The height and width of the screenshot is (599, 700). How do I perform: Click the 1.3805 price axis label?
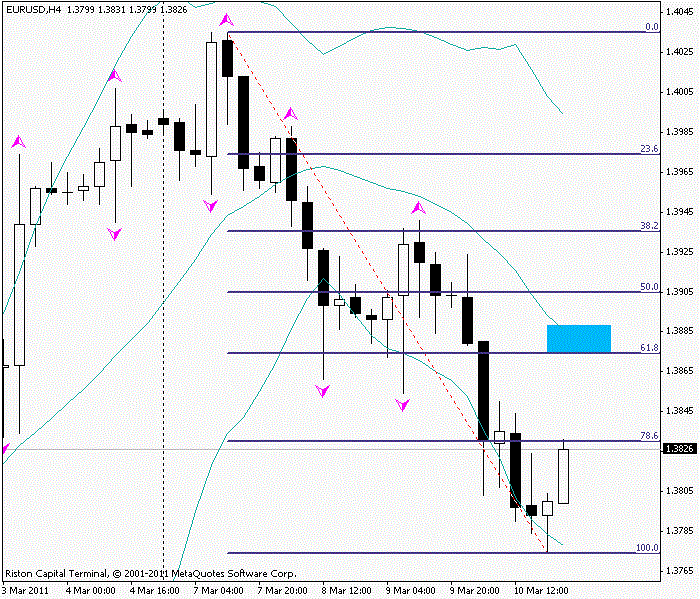(x=679, y=491)
